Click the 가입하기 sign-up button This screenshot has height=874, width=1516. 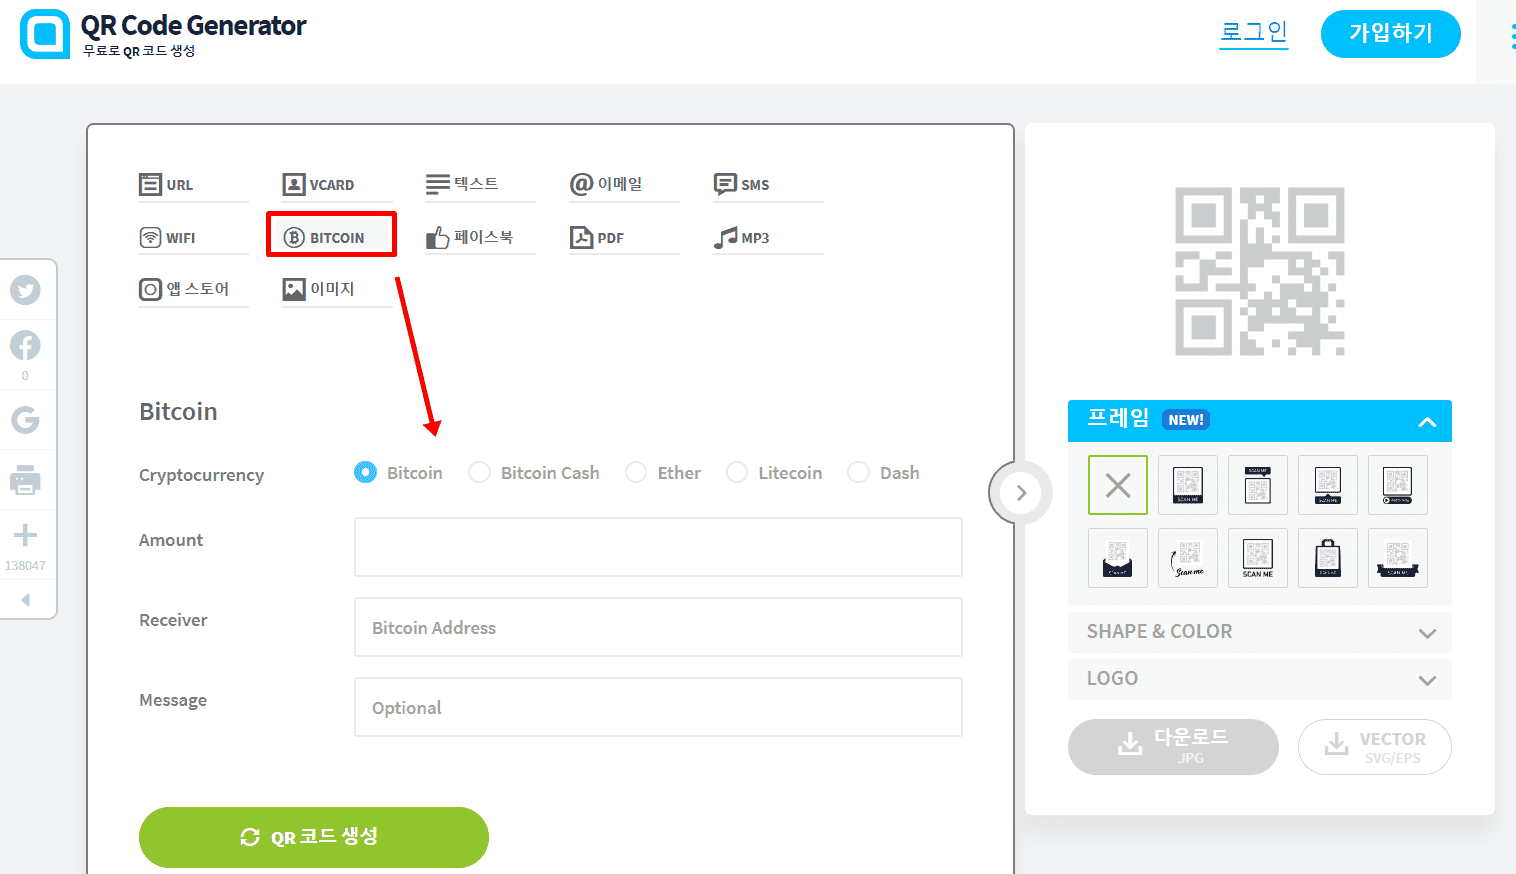click(1391, 34)
